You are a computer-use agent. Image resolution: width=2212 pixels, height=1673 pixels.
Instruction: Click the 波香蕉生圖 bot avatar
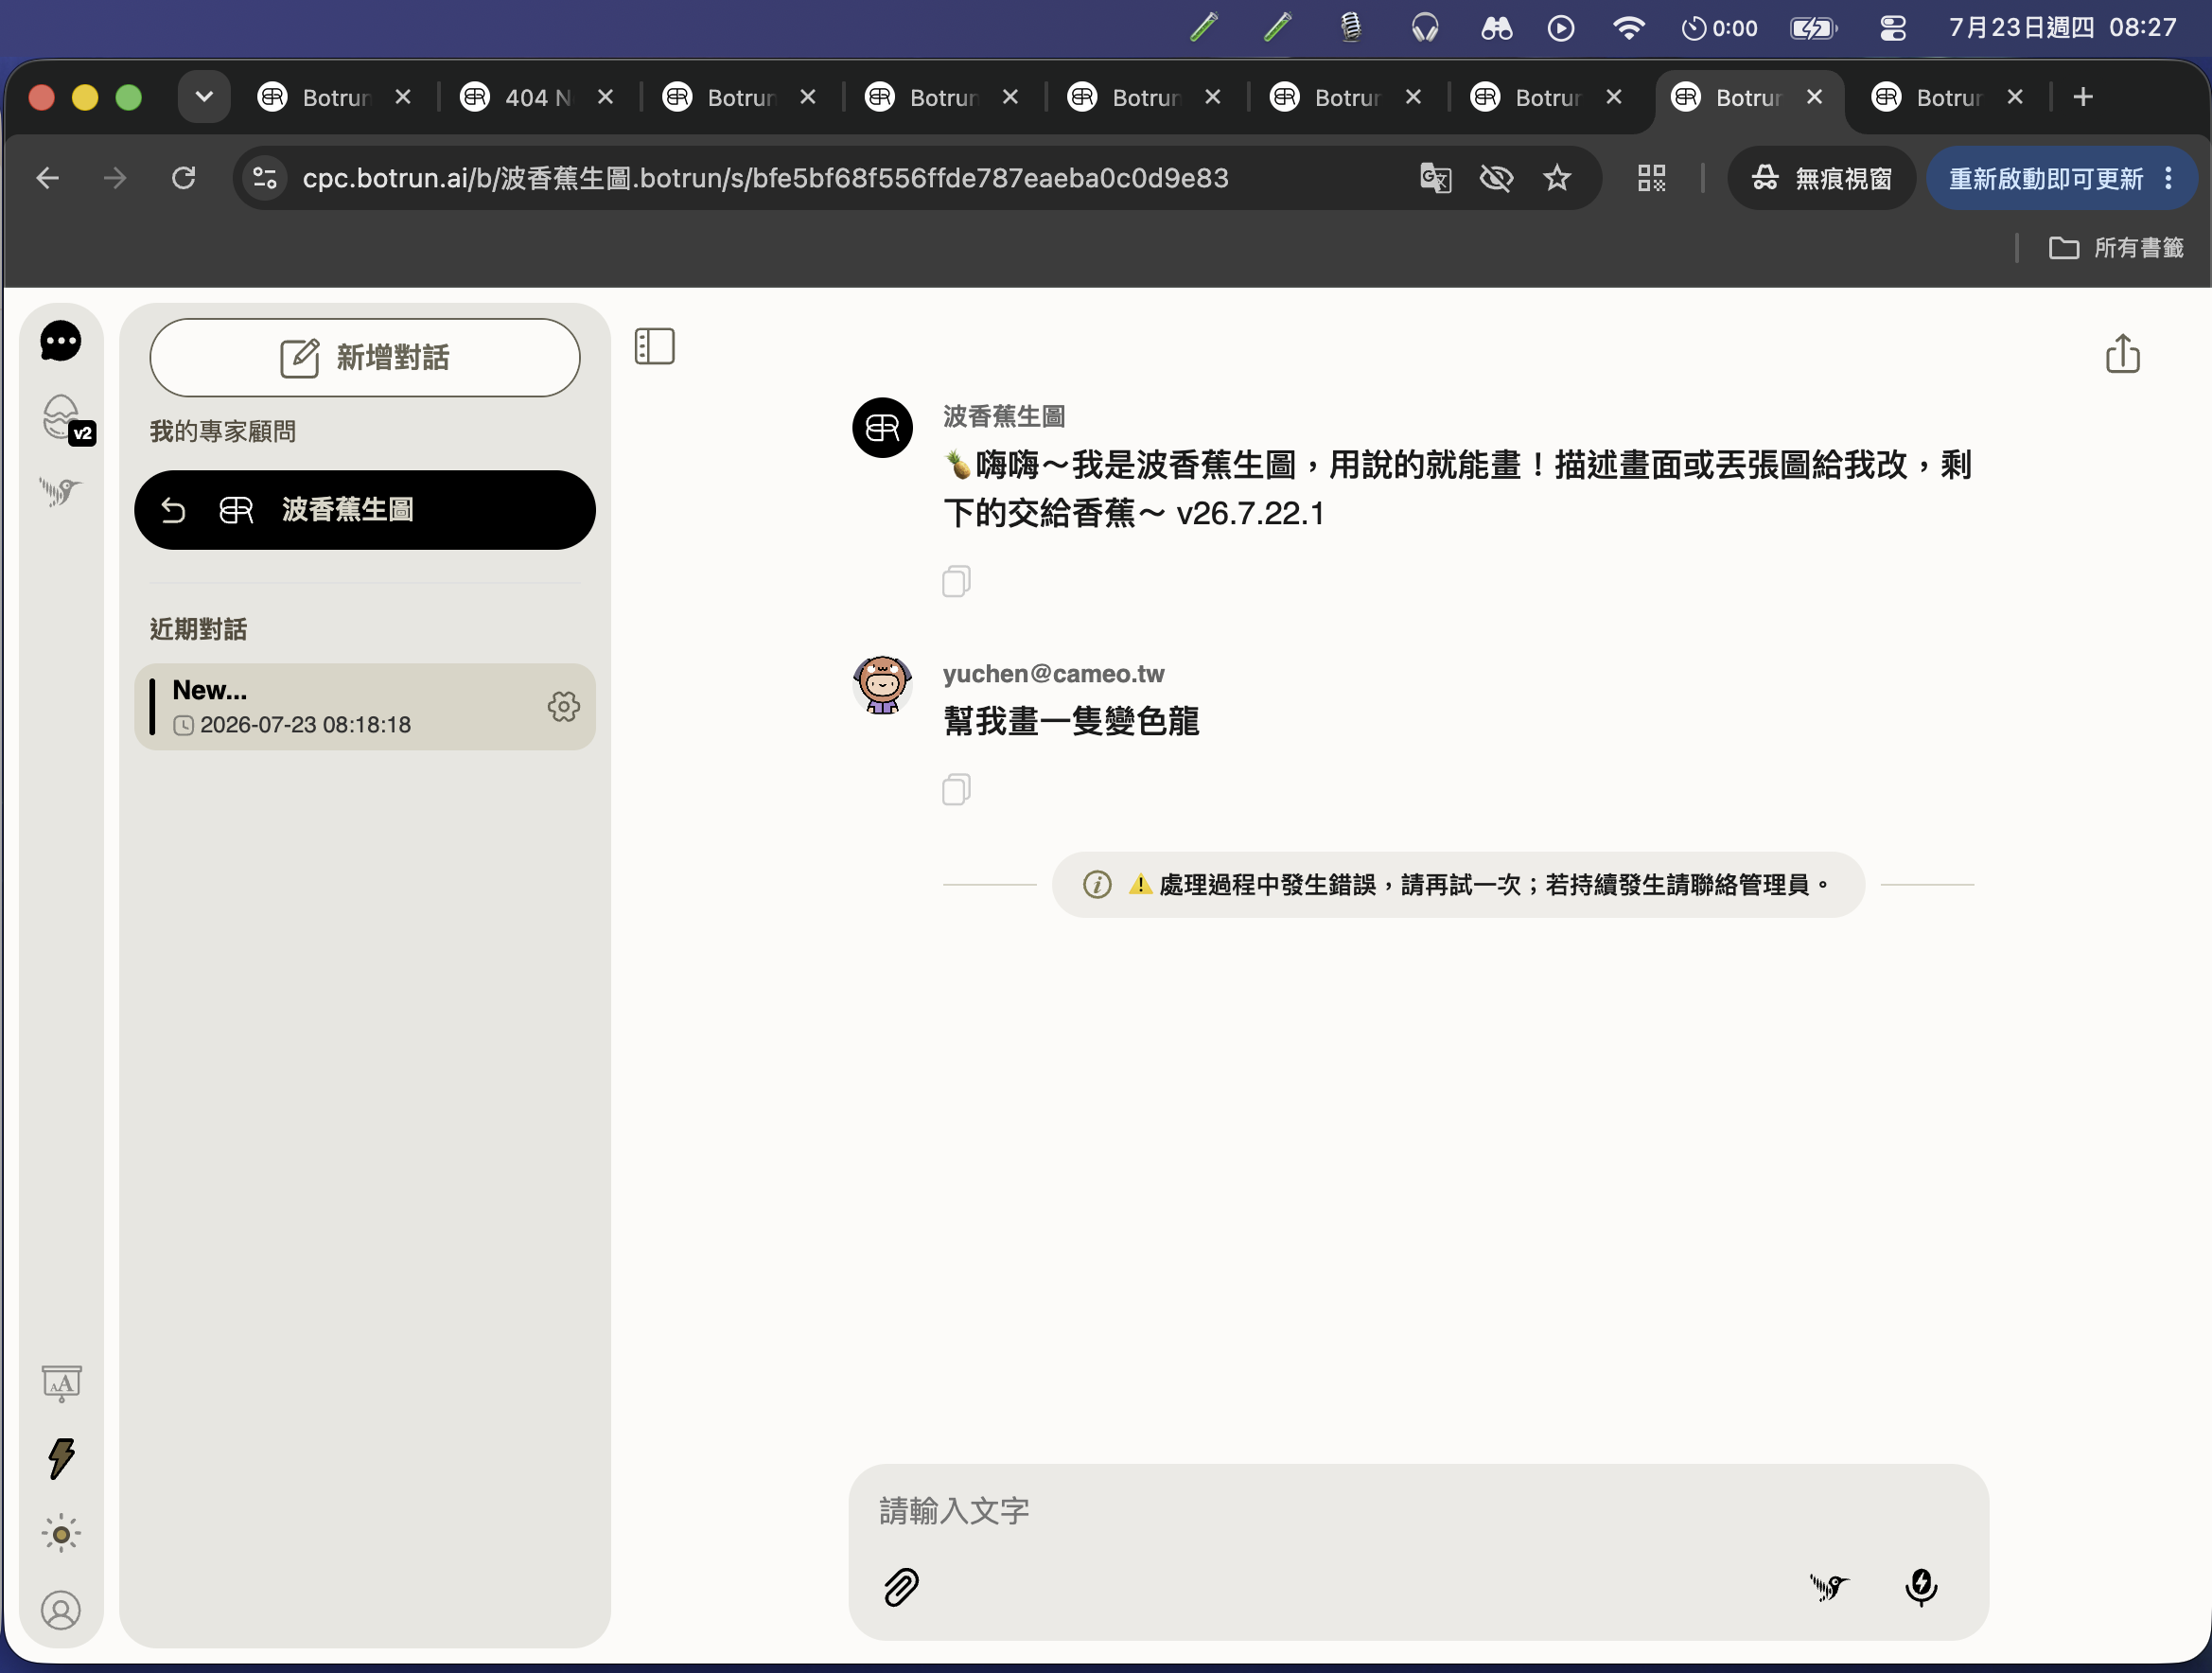[x=882, y=428]
